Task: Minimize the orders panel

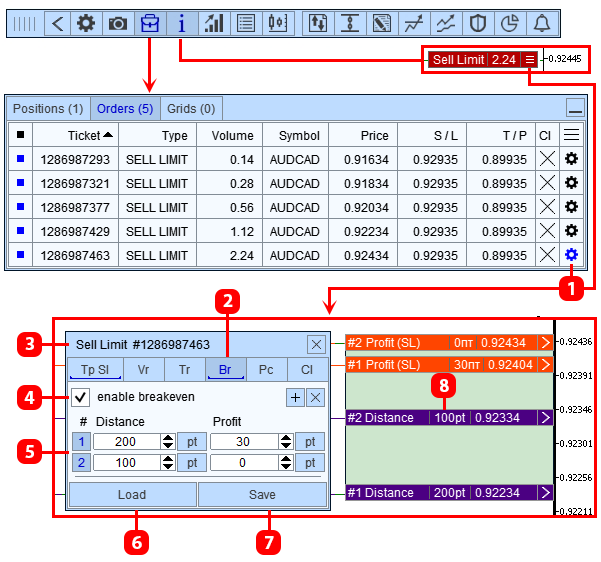Action: click(575, 108)
